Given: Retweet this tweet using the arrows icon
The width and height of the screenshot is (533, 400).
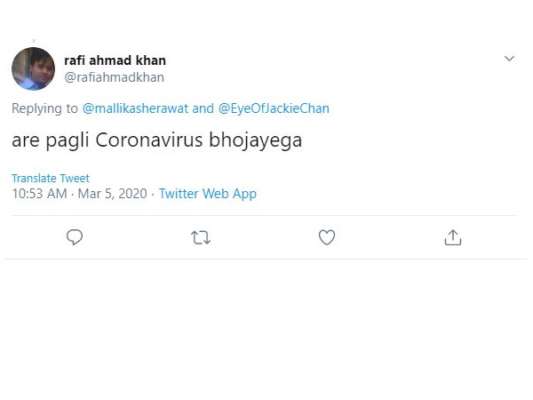Looking at the screenshot, I should tap(201, 238).
